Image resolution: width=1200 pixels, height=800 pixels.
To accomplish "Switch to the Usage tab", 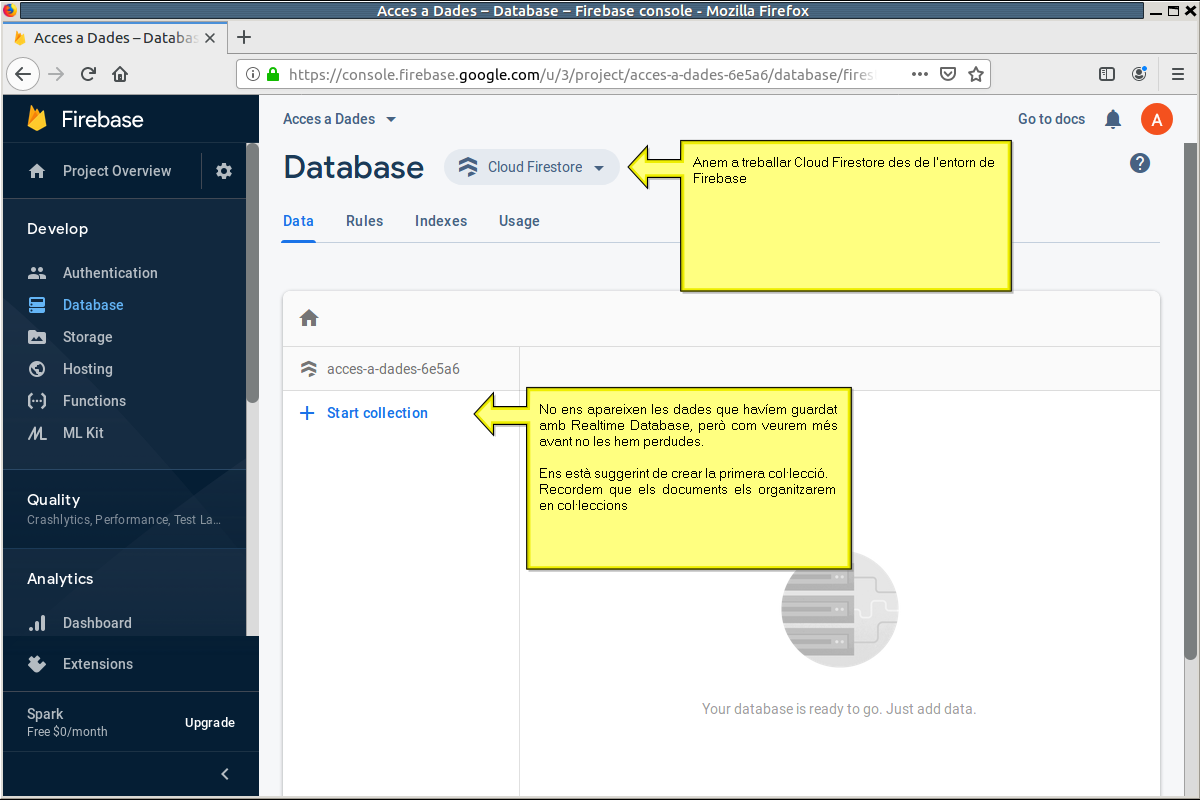I will 519,221.
